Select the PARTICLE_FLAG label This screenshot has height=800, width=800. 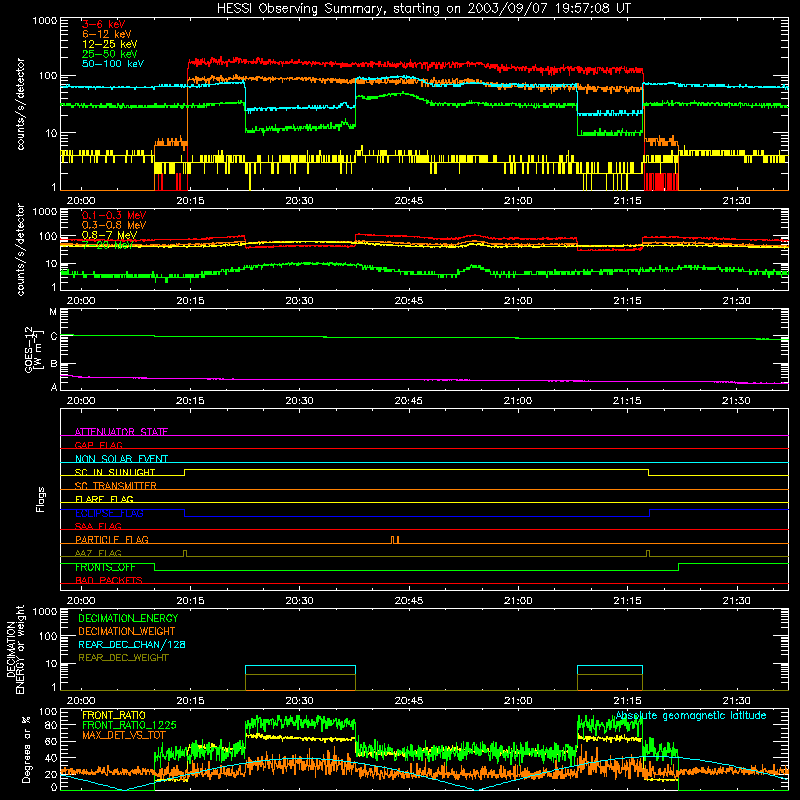point(112,539)
